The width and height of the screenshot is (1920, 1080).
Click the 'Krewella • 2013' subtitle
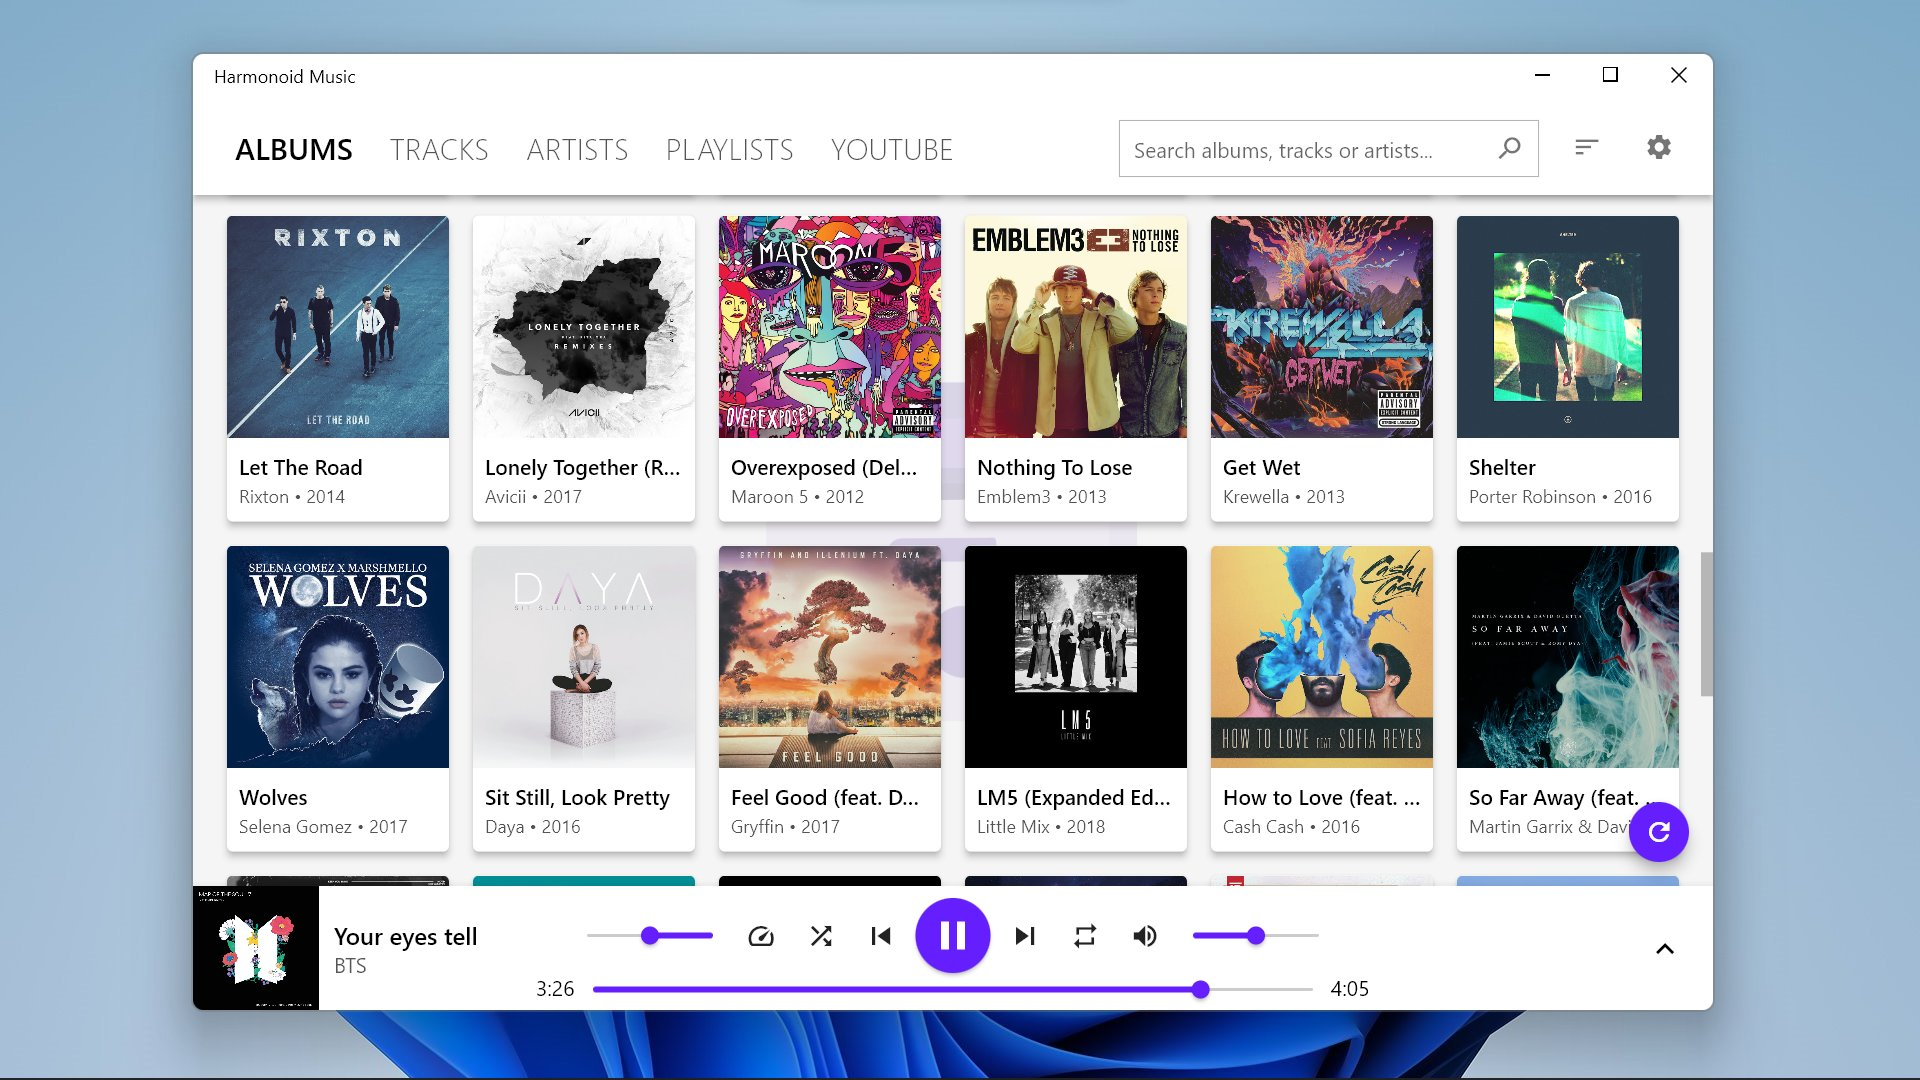1284,497
